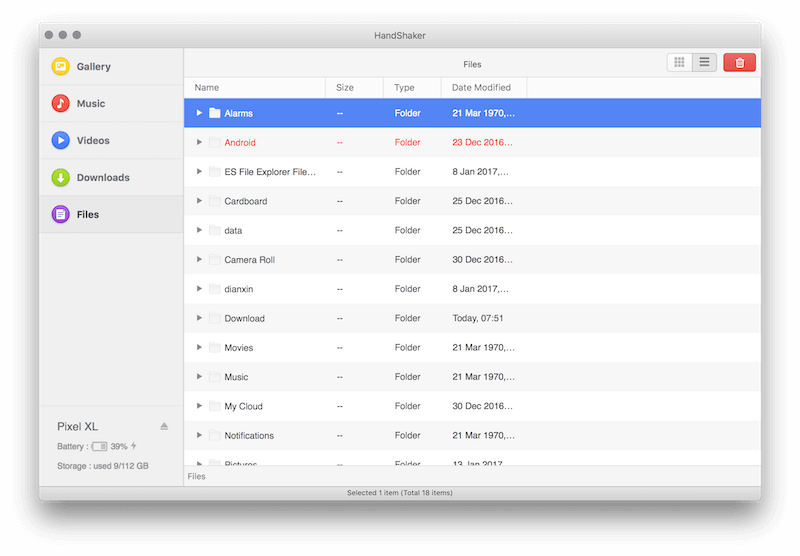This screenshot has height=556, width=800.
Task: Sort files by Name column header
Action: [254, 88]
